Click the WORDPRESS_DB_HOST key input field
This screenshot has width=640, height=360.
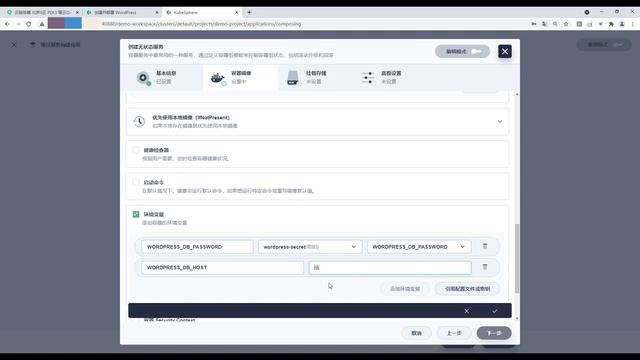[x=222, y=268]
